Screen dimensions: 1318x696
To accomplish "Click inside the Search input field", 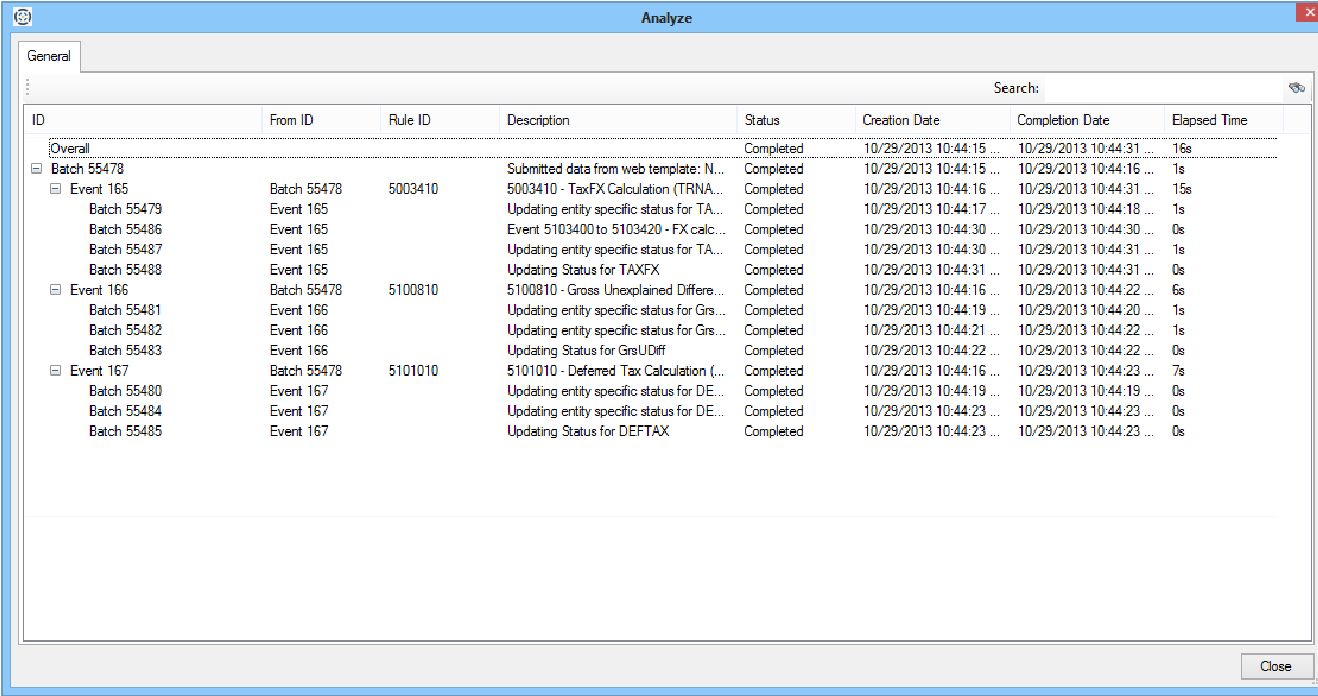I will 1162,88.
